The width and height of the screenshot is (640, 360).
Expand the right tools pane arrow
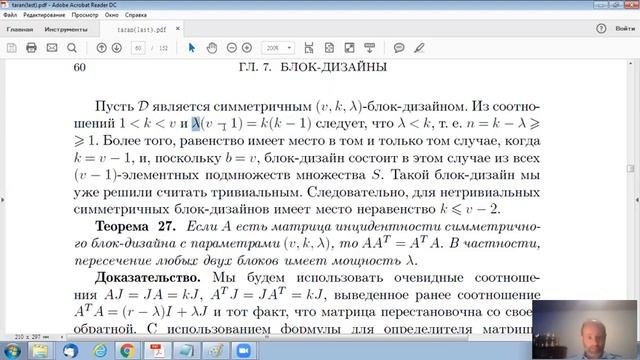(638, 200)
